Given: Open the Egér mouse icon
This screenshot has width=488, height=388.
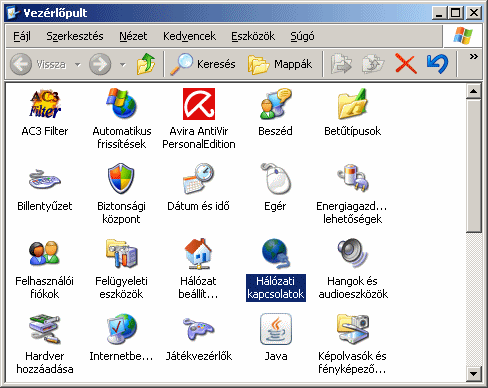Looking at the screenshot, I should [x=276, y=179].
